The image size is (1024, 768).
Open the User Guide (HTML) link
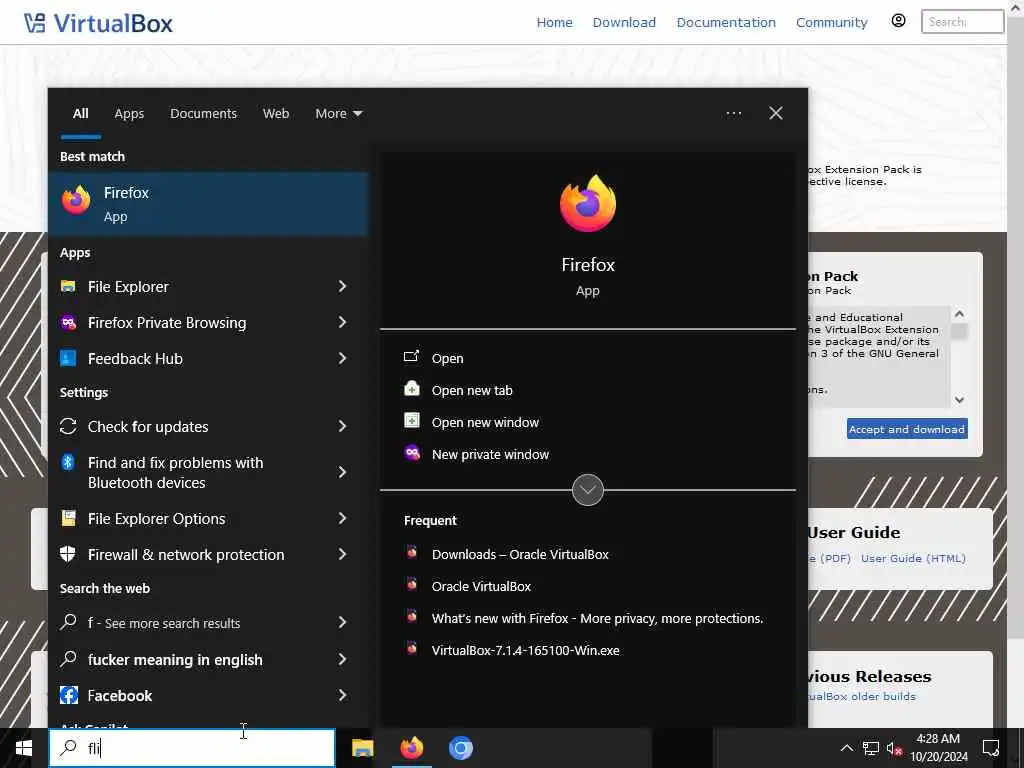(x=913, y=558)
